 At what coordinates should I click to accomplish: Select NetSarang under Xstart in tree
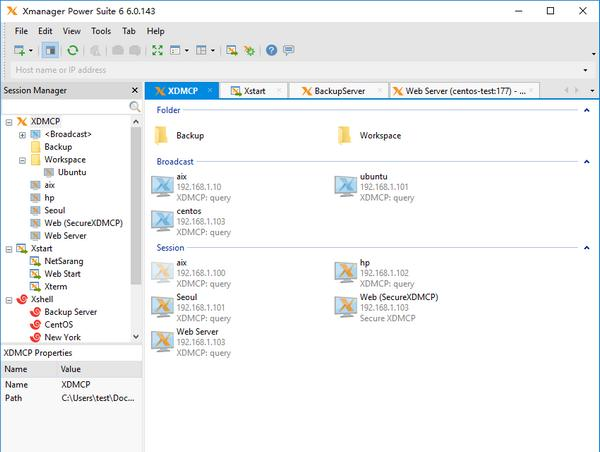64,261
